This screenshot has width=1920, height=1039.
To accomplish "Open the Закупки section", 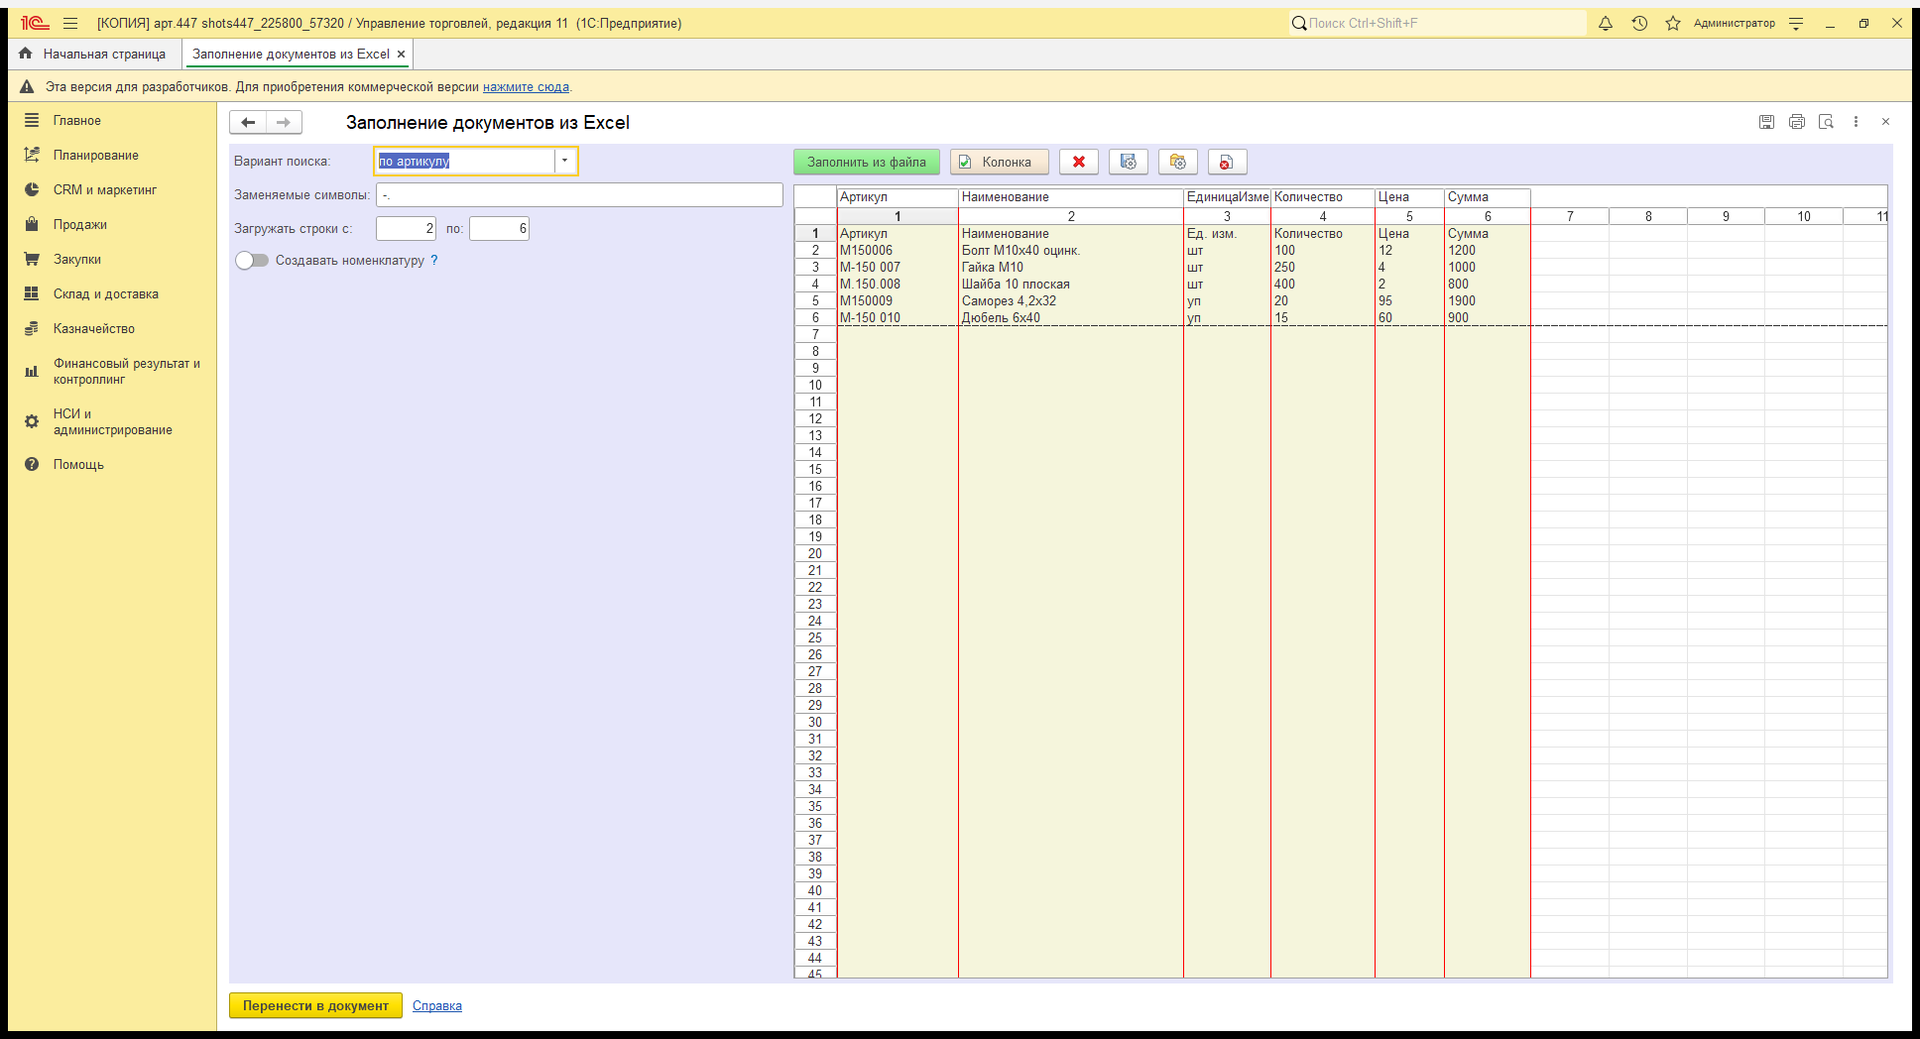I will [77, 259].
